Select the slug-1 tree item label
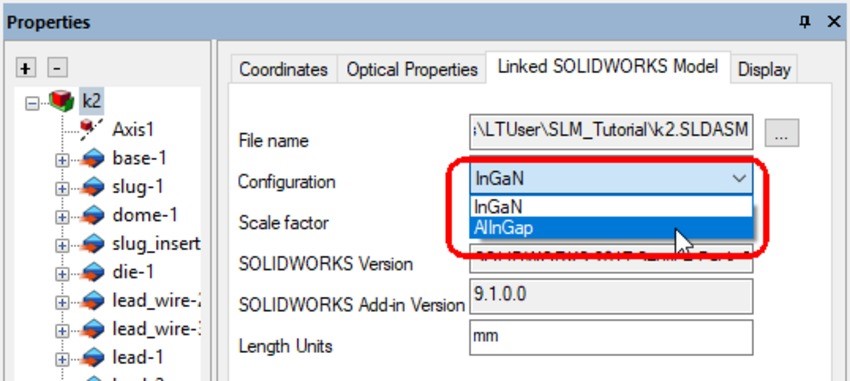 (138, 187)
